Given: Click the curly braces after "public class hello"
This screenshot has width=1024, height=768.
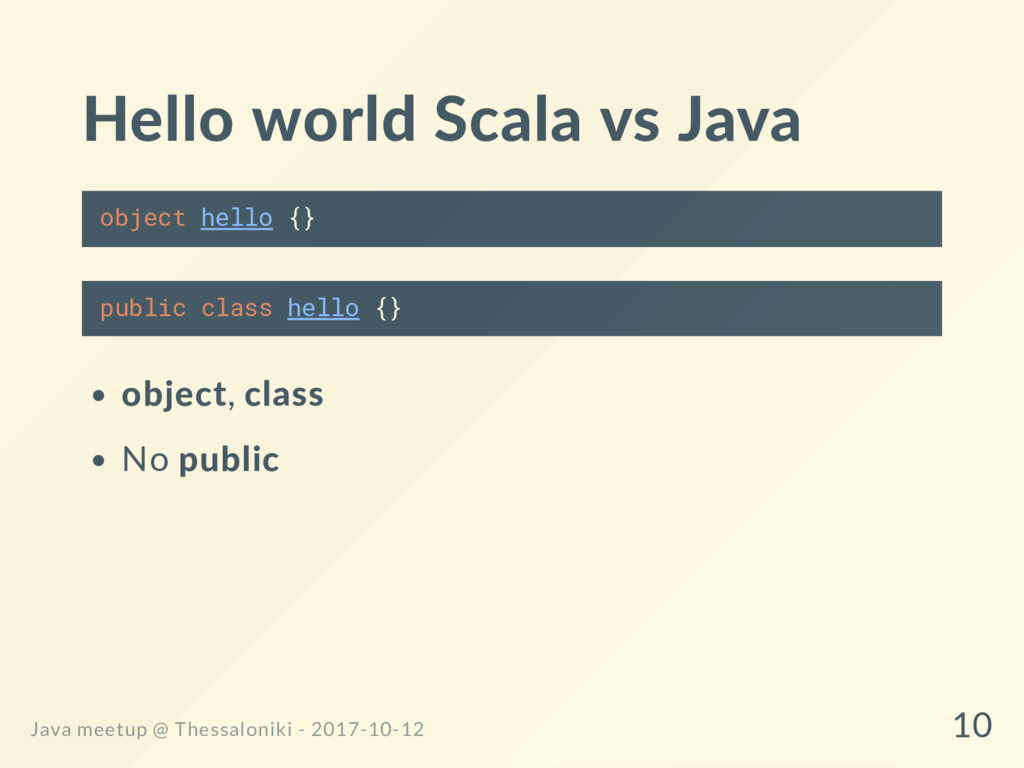Looking at the screenshot, I should point(388,308).
